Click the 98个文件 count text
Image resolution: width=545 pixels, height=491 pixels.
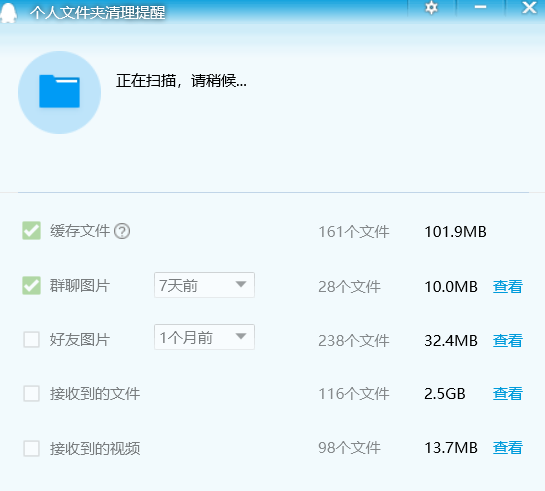point(349,448)
